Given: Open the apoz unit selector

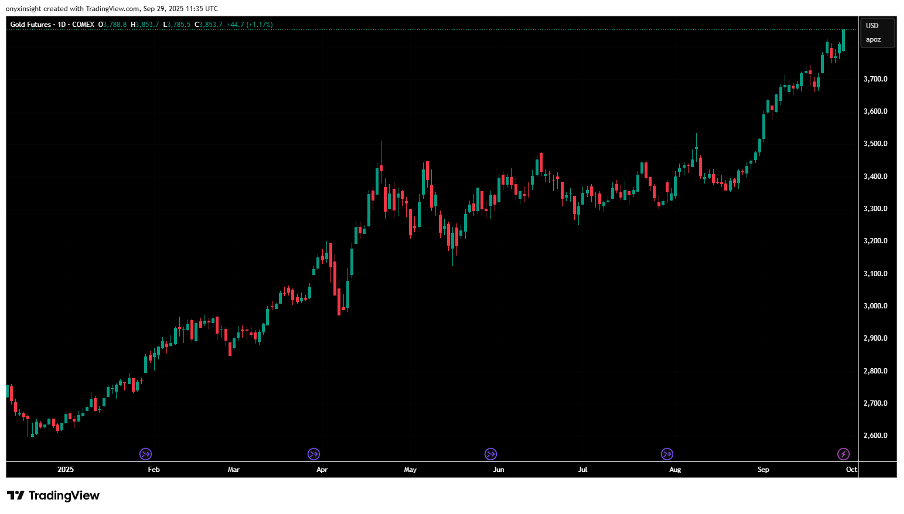Looking at the screenshot, I should pyautogui.click(x=873, y=39).
